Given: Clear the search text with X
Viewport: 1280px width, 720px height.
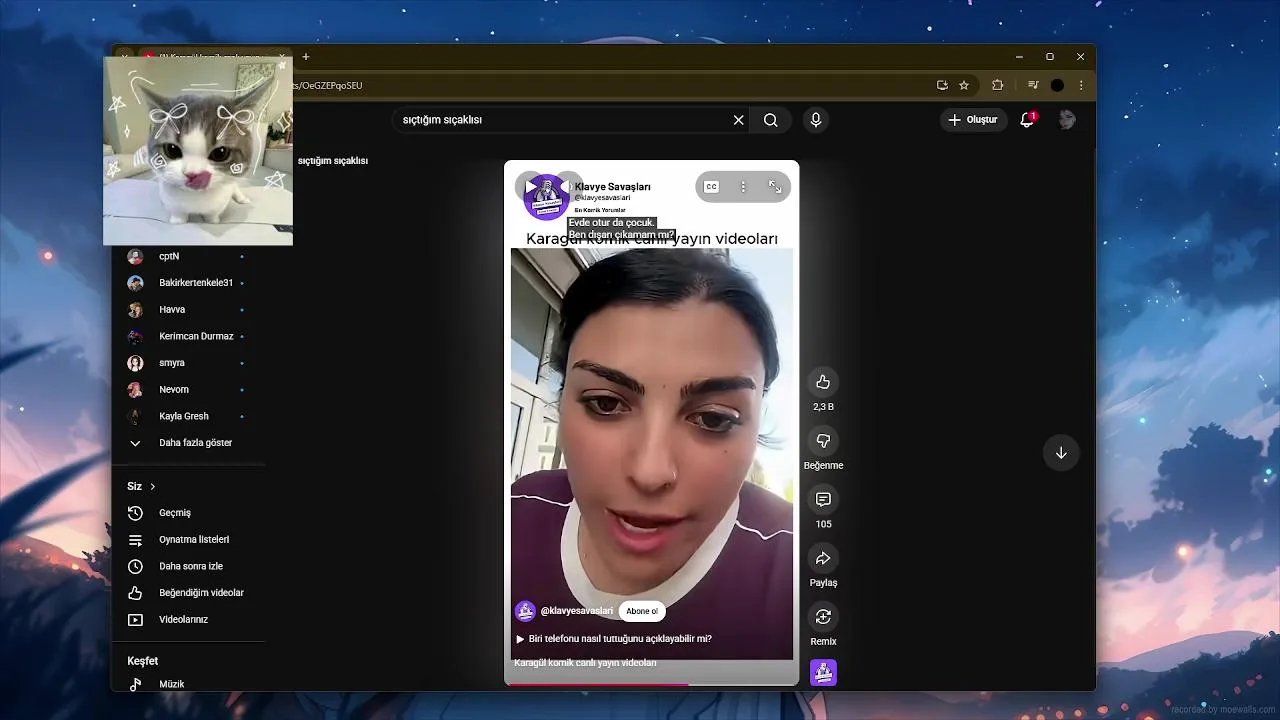Looking at the screenshot, I should (x=738, y=120).
